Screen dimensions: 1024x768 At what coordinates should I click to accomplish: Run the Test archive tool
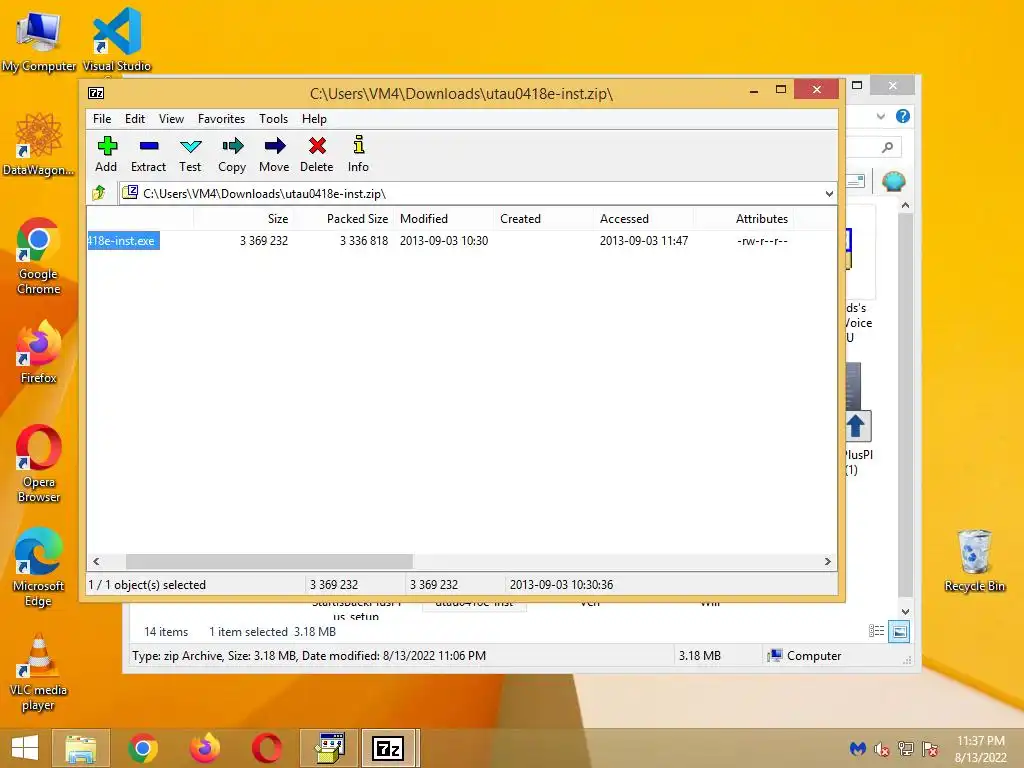190,154
